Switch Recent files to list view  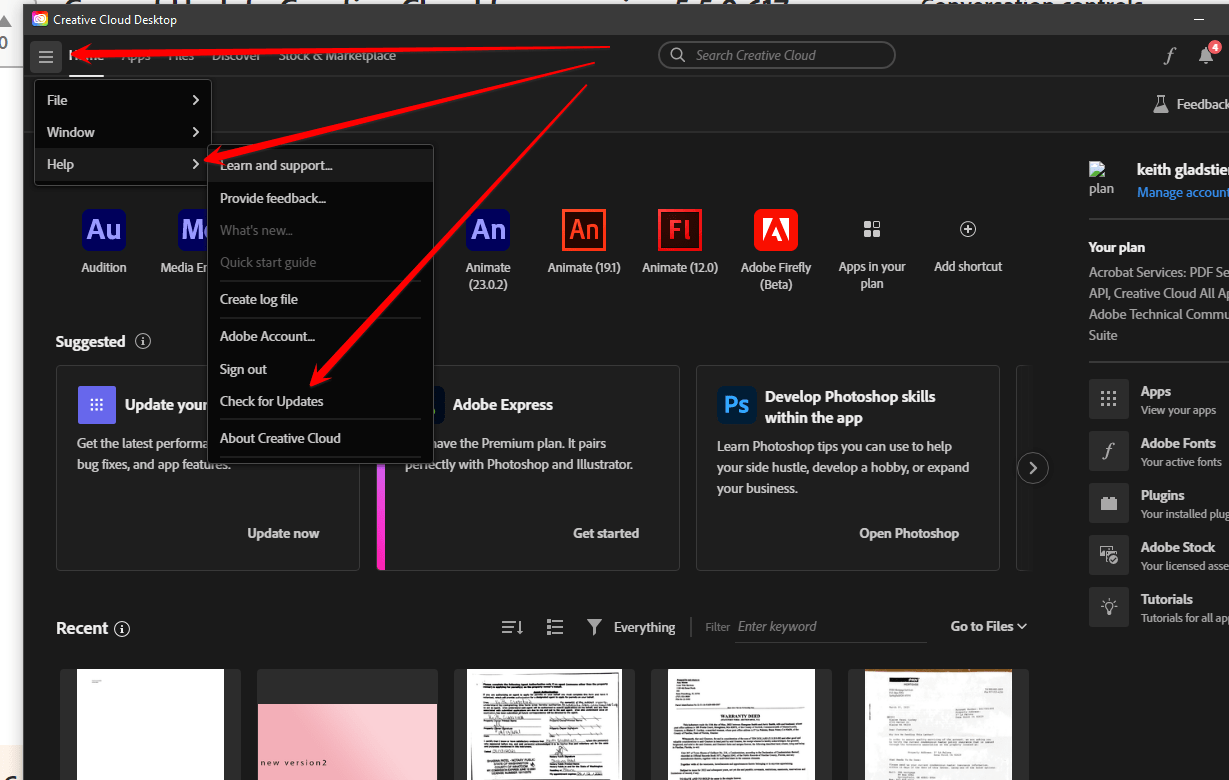(x=554, y=626)
